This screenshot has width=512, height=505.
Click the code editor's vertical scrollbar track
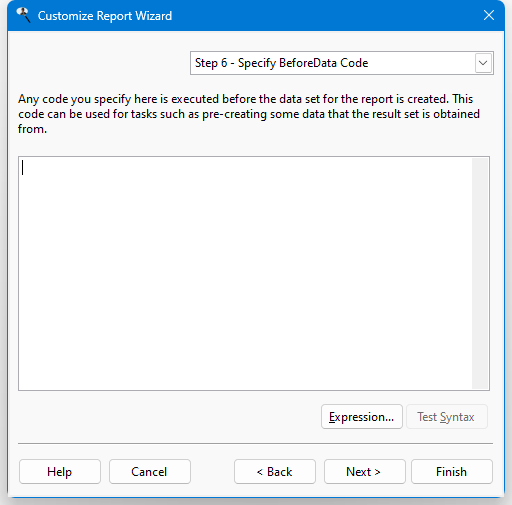click(480, 273)
